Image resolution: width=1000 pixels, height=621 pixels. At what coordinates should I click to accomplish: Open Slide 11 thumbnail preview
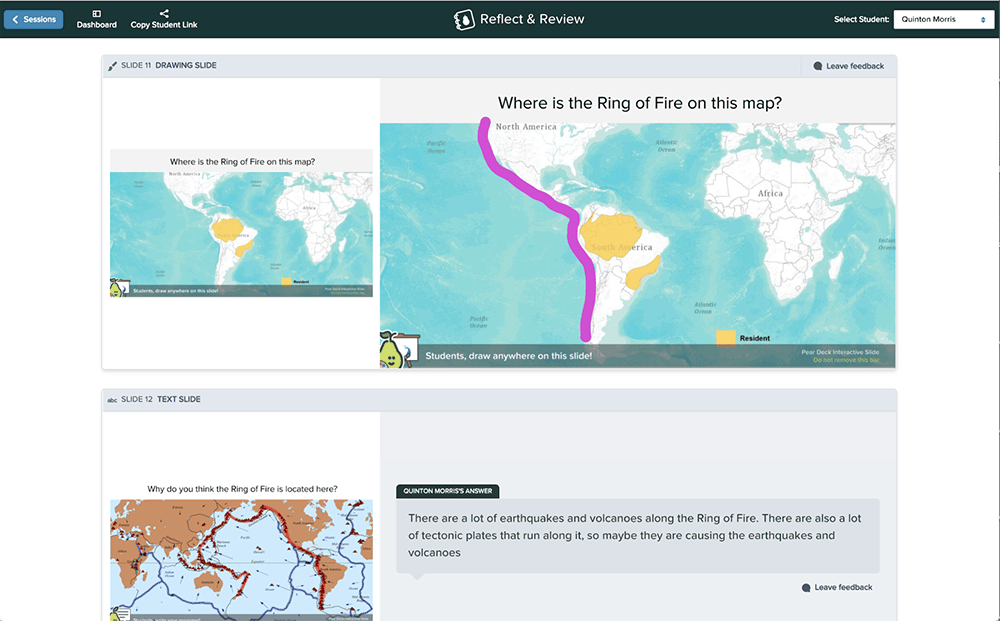click(241, 223)
